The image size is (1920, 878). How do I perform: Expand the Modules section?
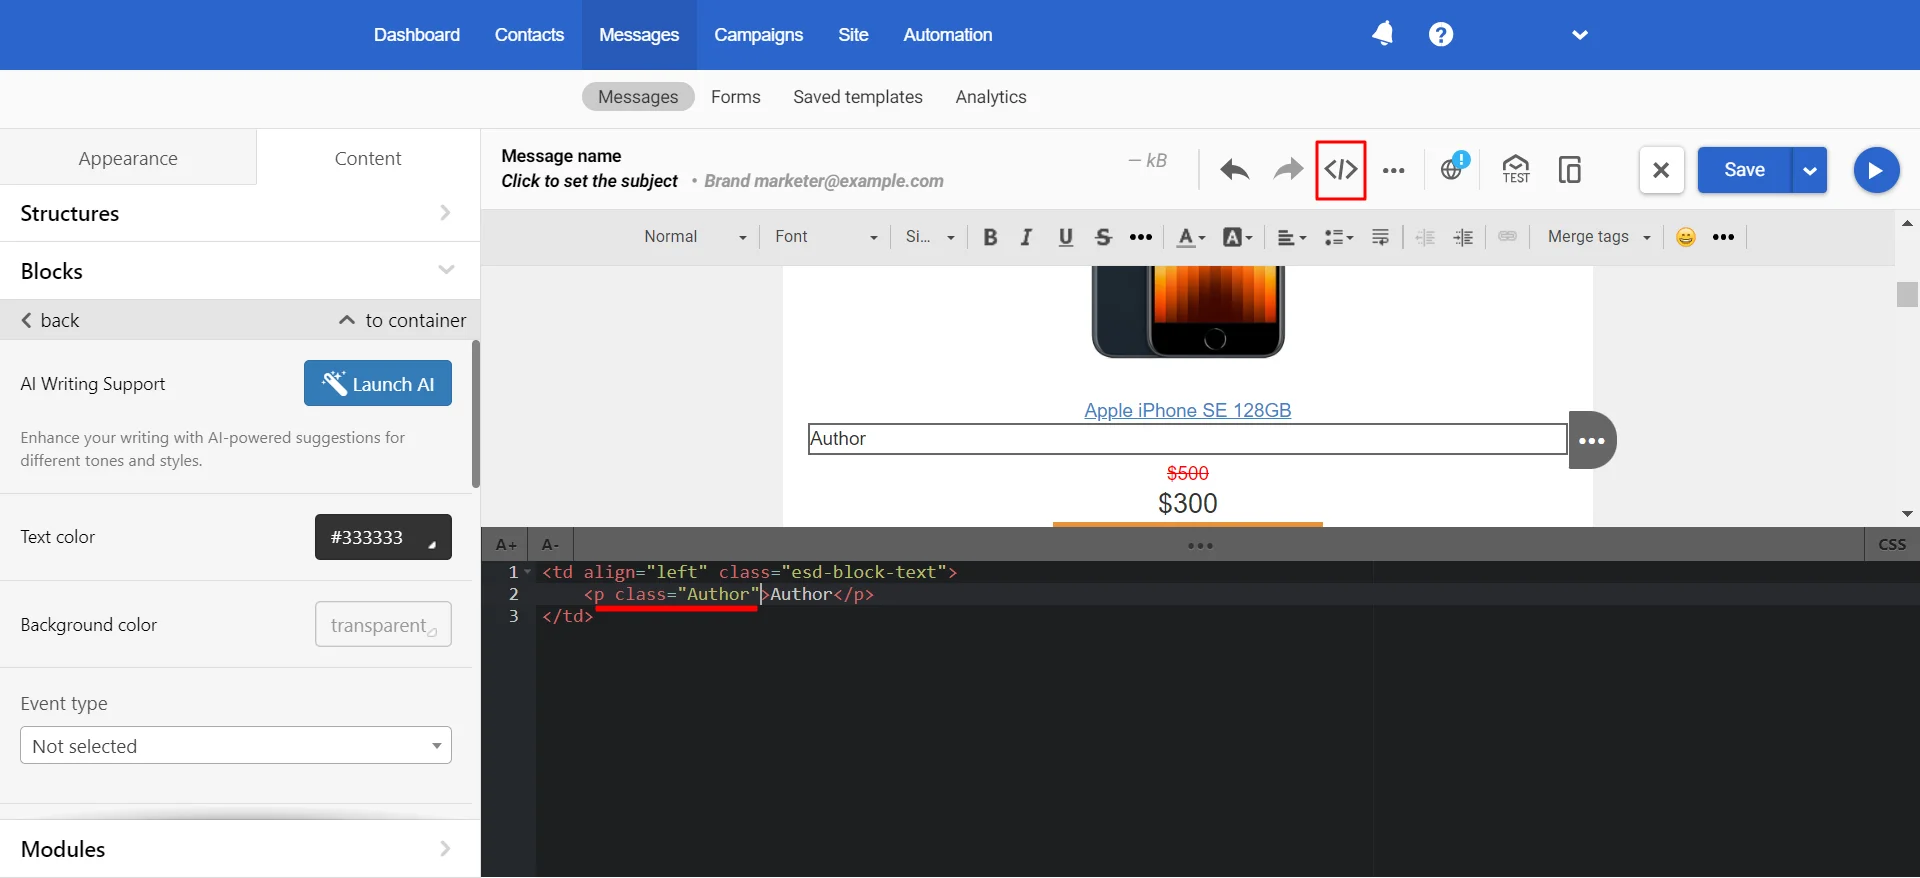240,849
